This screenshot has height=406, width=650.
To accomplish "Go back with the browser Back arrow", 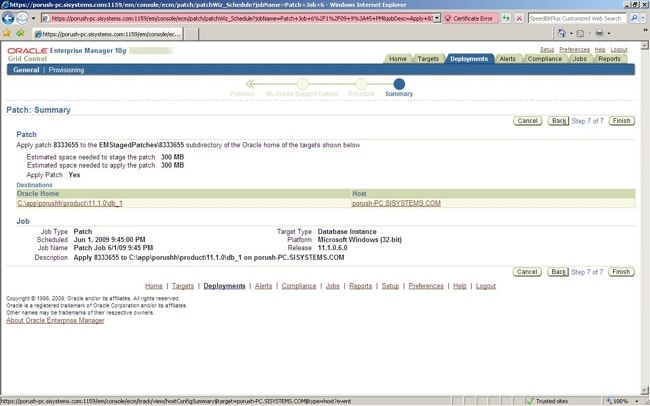I will coord(8,18).
